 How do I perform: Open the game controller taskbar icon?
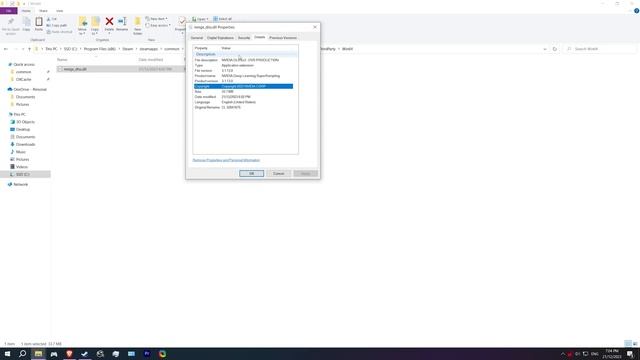coord(53,354)
